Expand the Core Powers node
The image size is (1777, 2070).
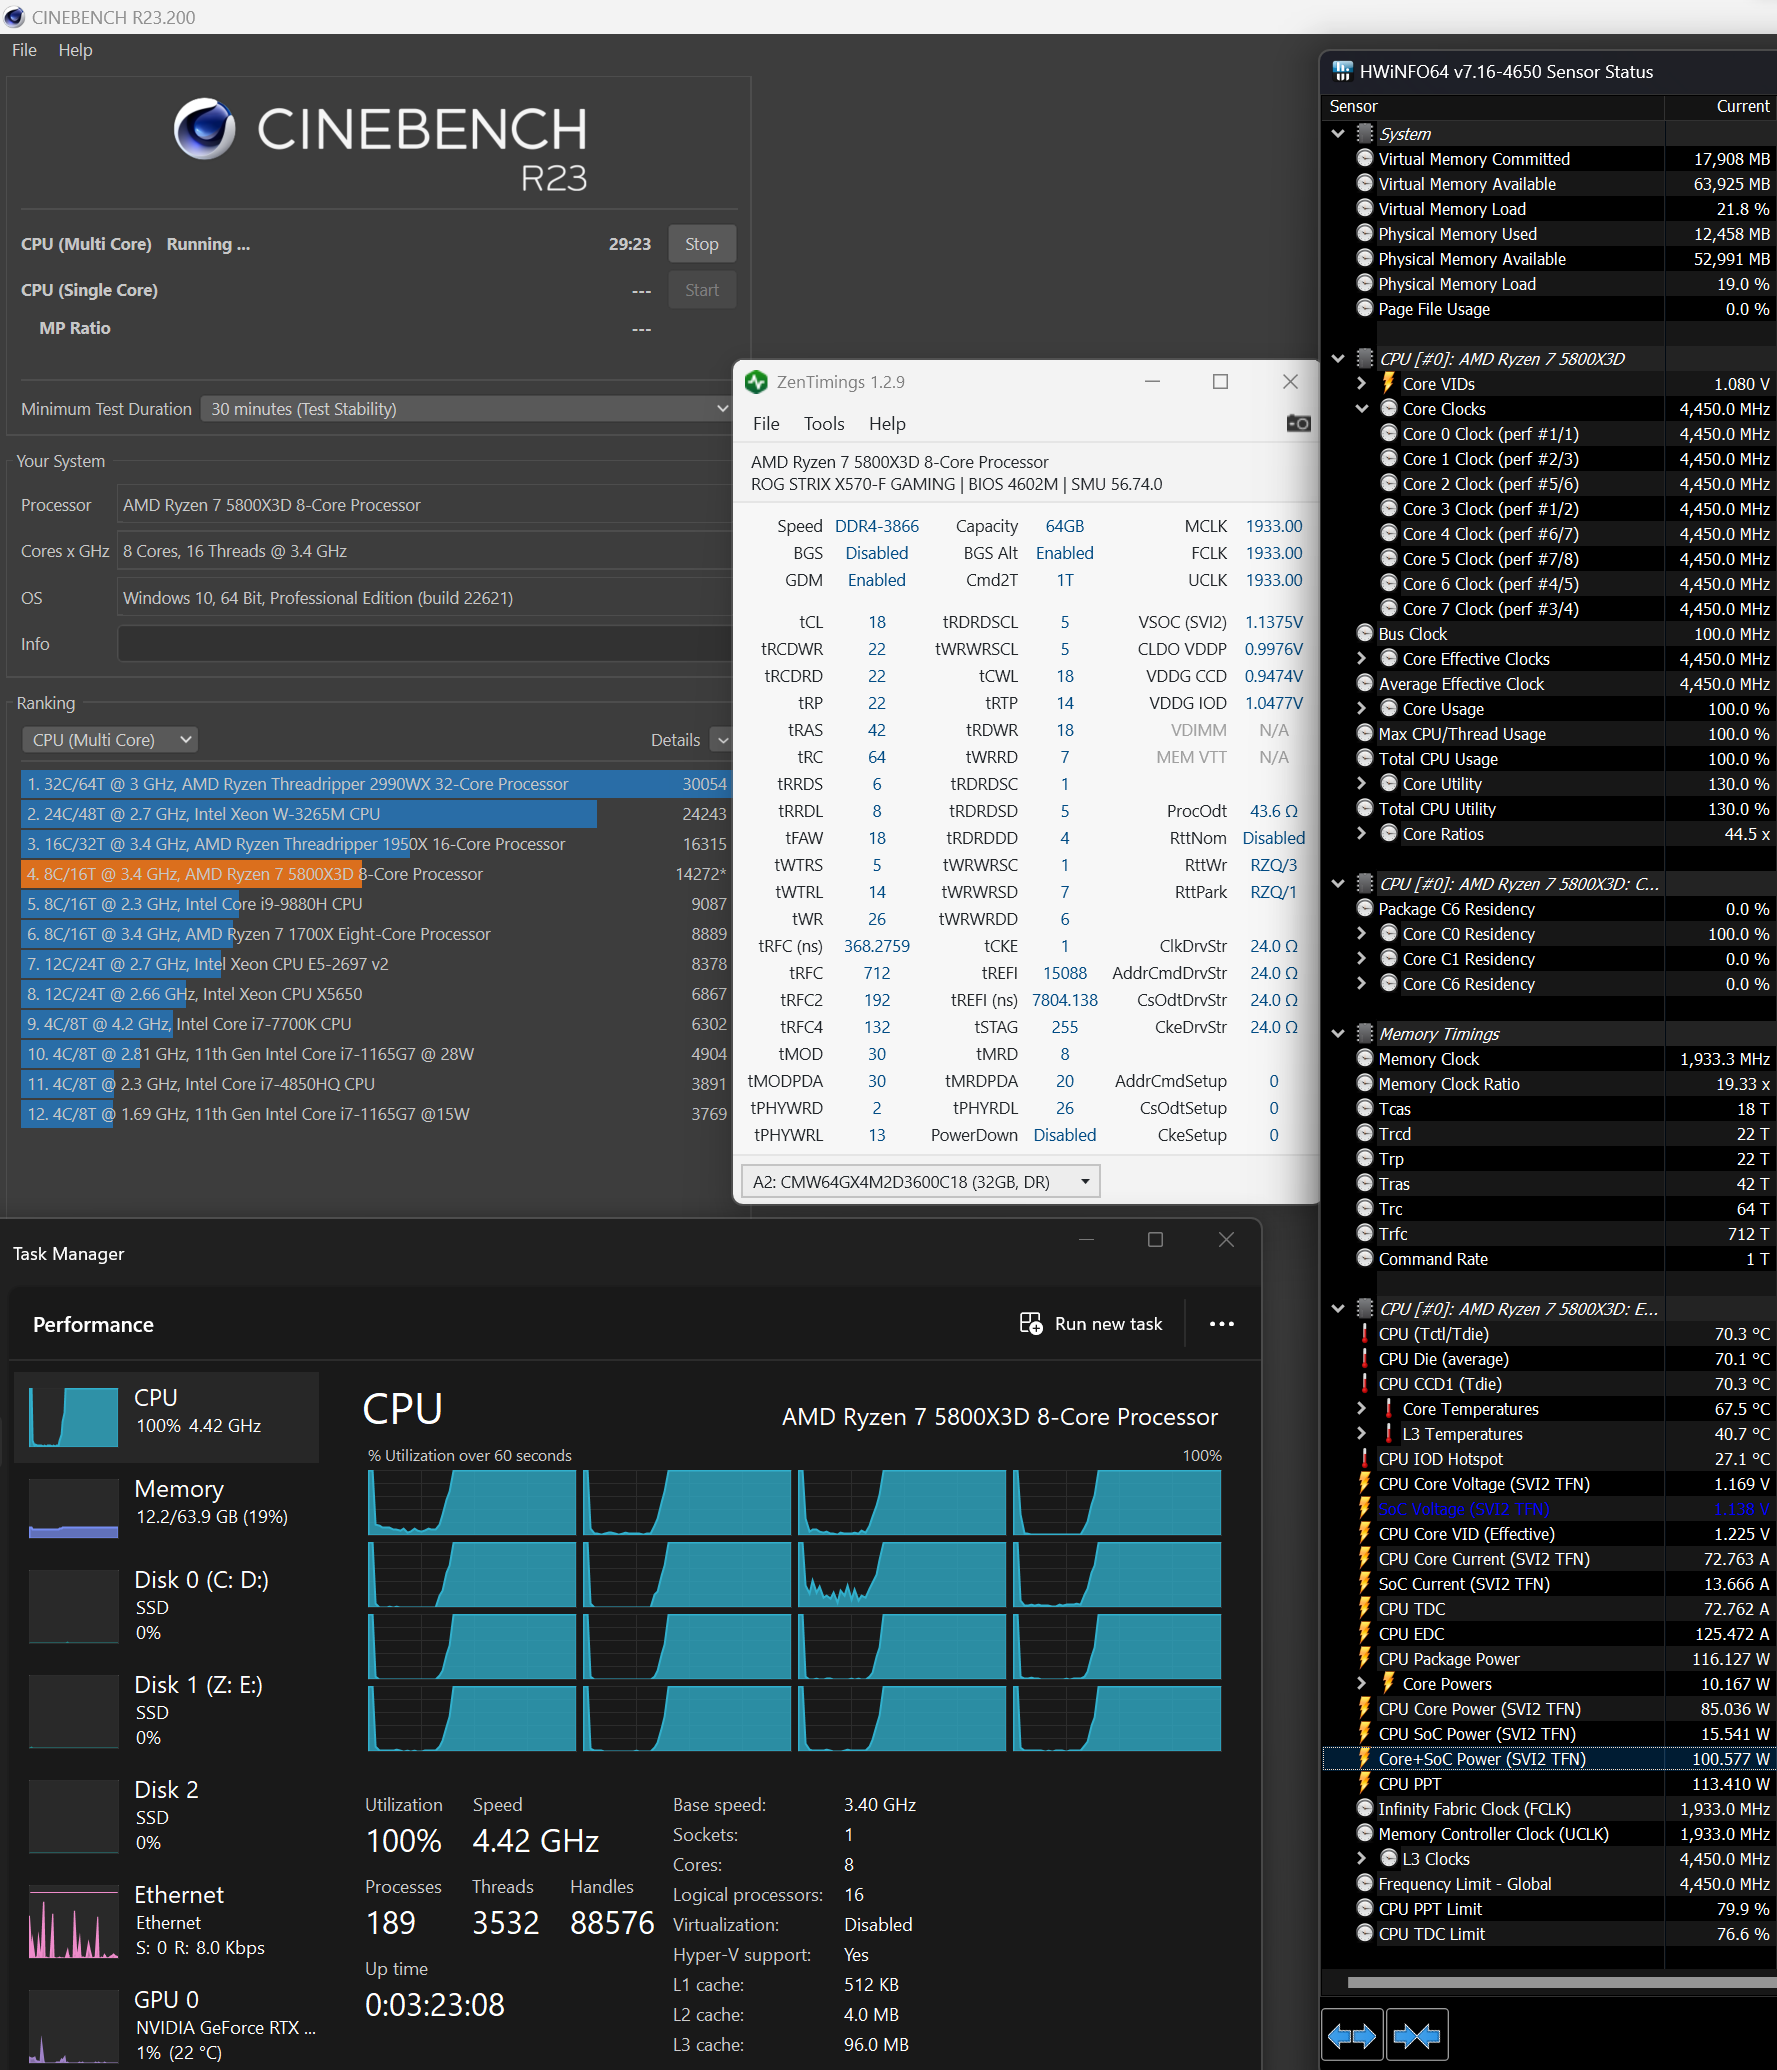coord(1362,1683)
